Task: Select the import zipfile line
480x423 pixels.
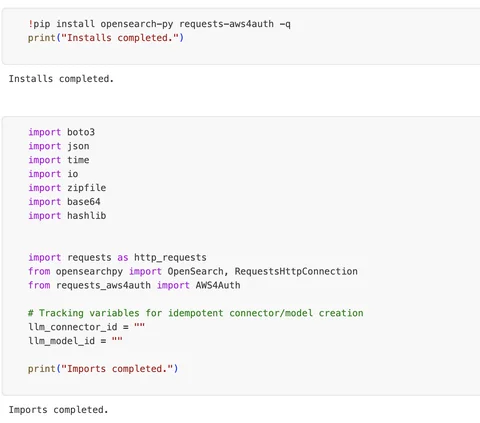Action: 67,188
